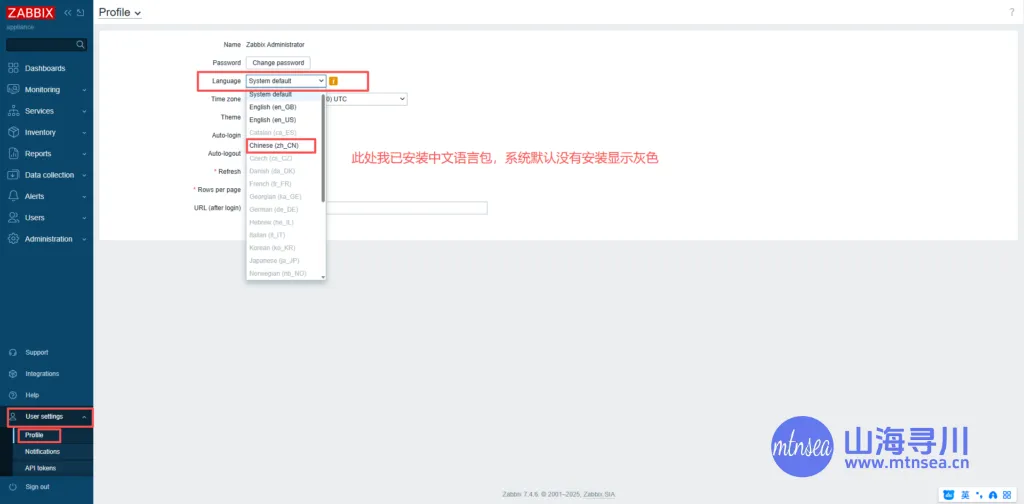Select Chinese (zh_CN) language option
This screenshot has height=504, width=1024.
[284, 146]
